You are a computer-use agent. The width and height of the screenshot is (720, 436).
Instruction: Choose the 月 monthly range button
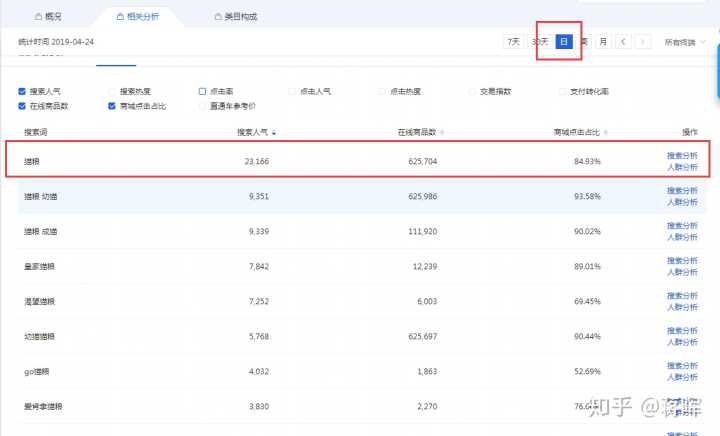(603, 42)
